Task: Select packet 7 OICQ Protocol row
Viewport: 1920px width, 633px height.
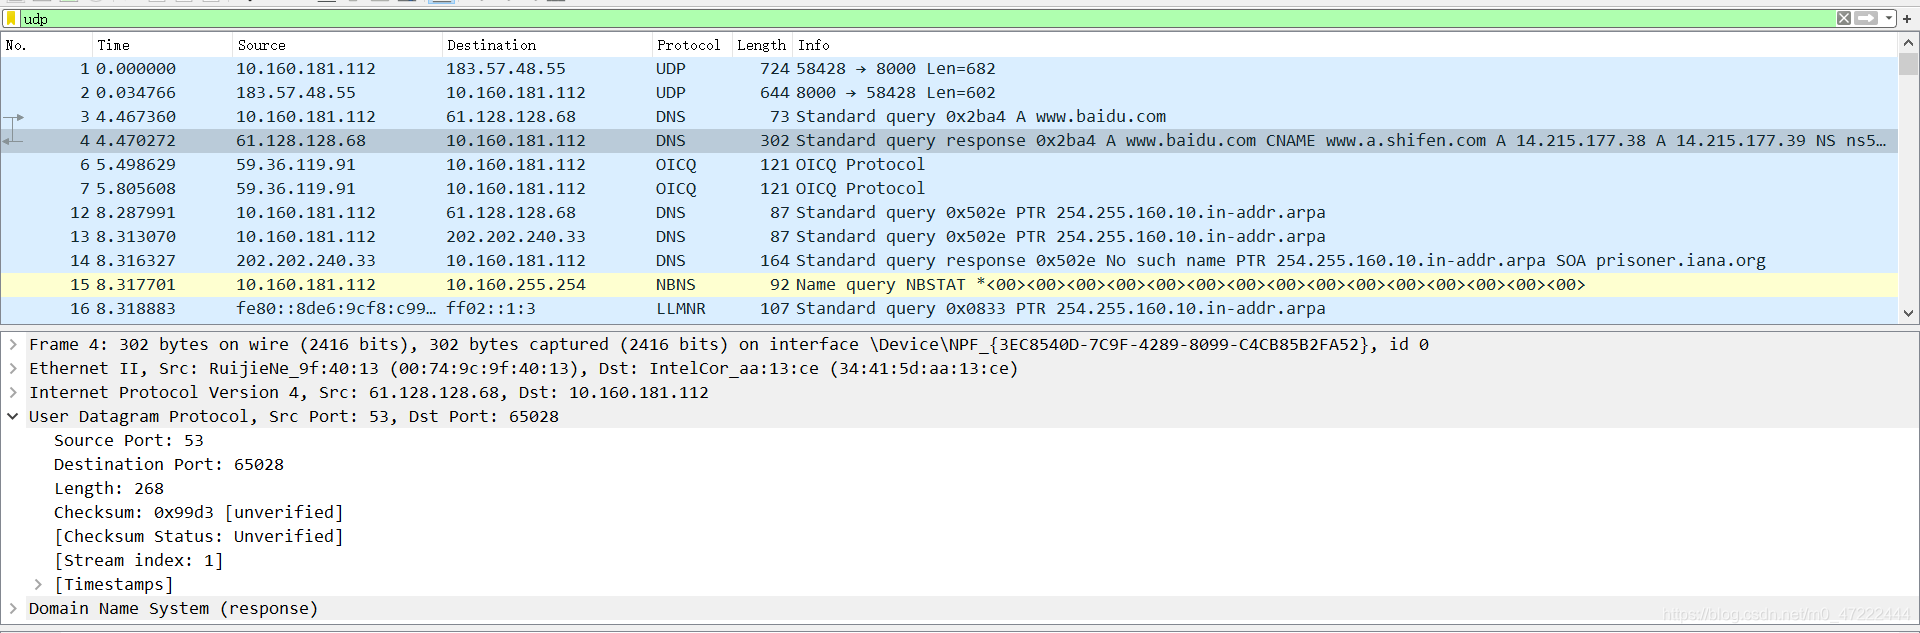Action: (x=949, y=189)
